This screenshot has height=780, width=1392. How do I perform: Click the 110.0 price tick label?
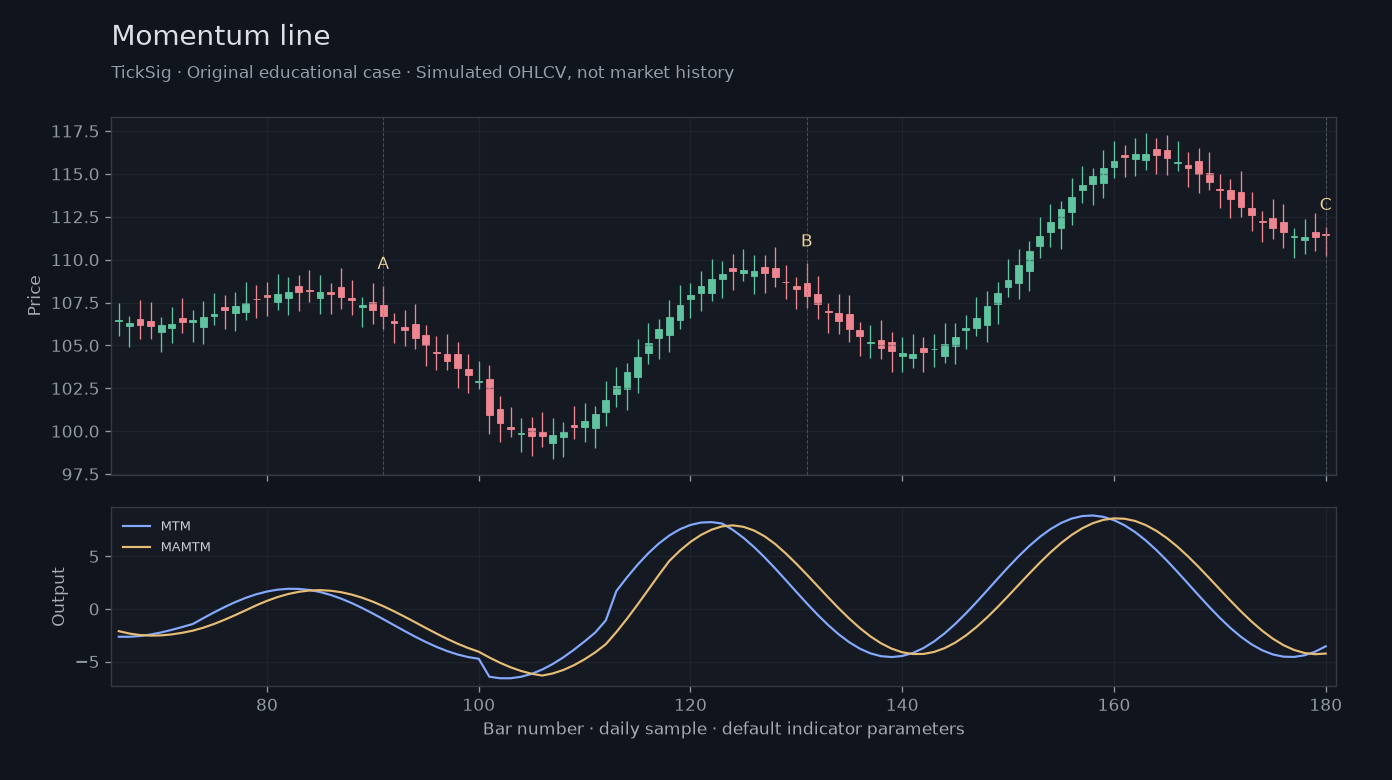(77, 261)
